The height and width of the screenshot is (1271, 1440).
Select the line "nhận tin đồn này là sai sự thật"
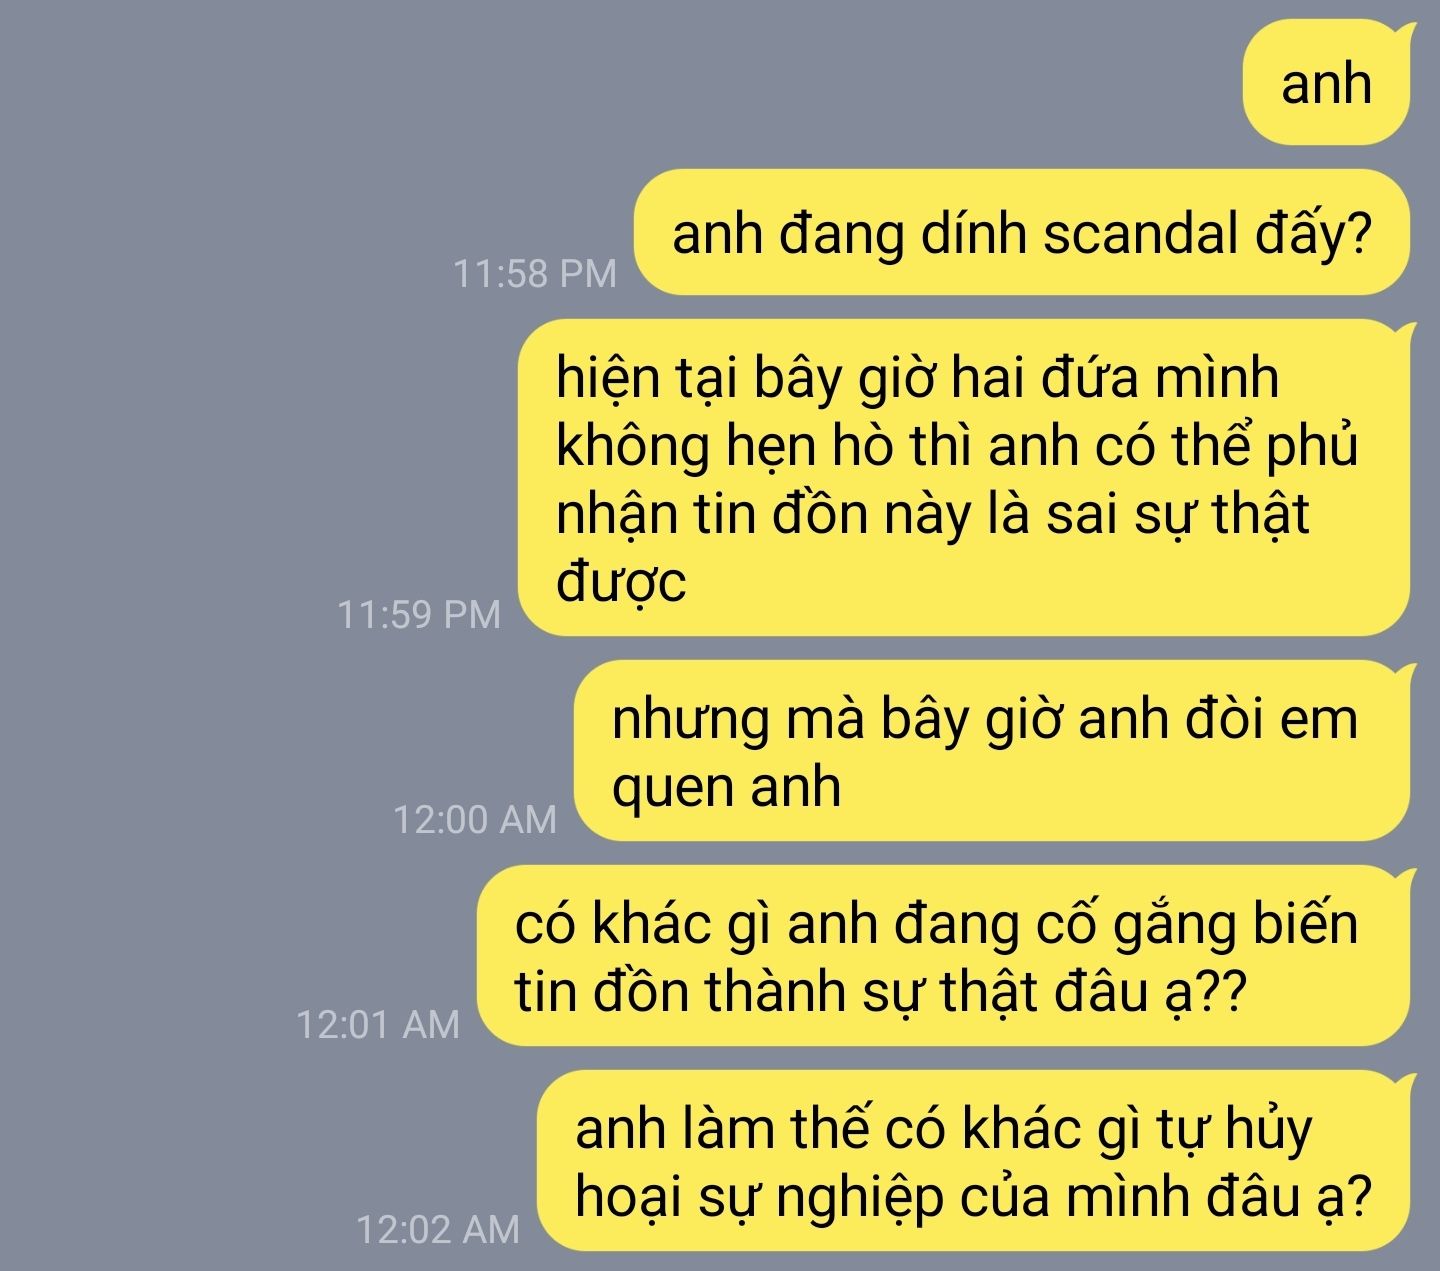click(932, 514)
